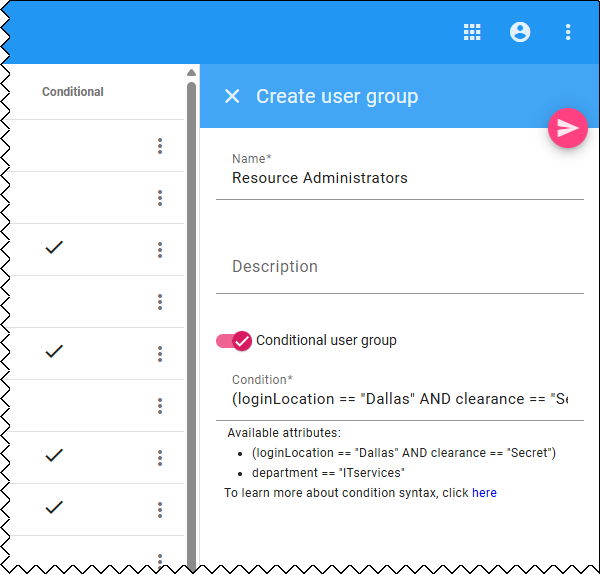Click into the Condition input field
Image resolution: width=600 pixels, height=575 pixels.
(400, 399)
